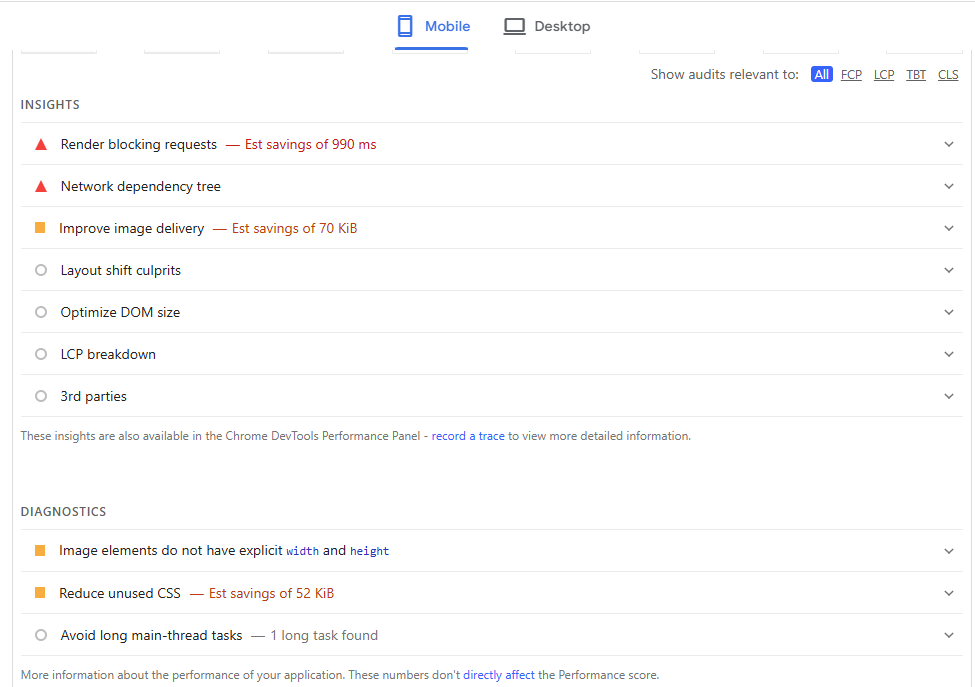Switch to the Mobile tab
Viewport: 975px width, 687px height.
[x=433, y=26]
